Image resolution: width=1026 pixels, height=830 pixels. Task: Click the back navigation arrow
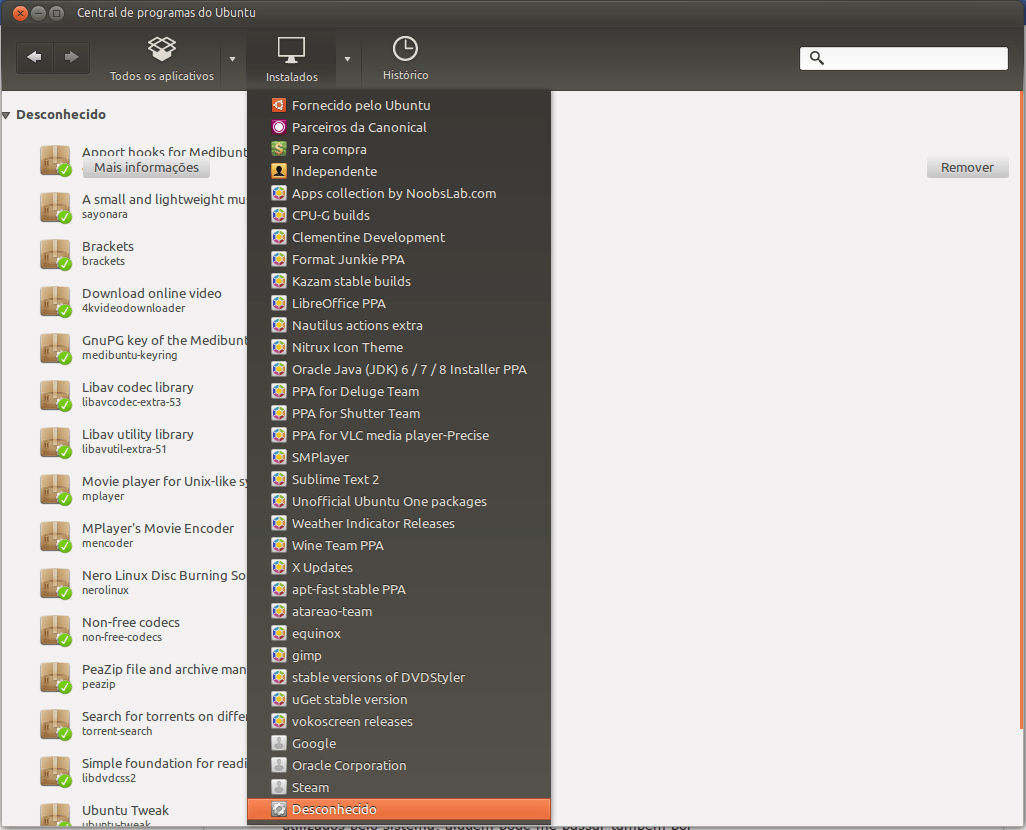(x=35, y=58)
